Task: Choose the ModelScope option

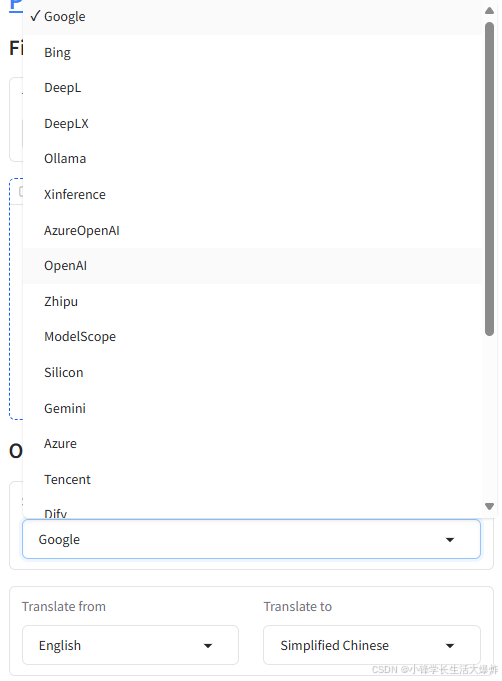Action: pos(252,337)
